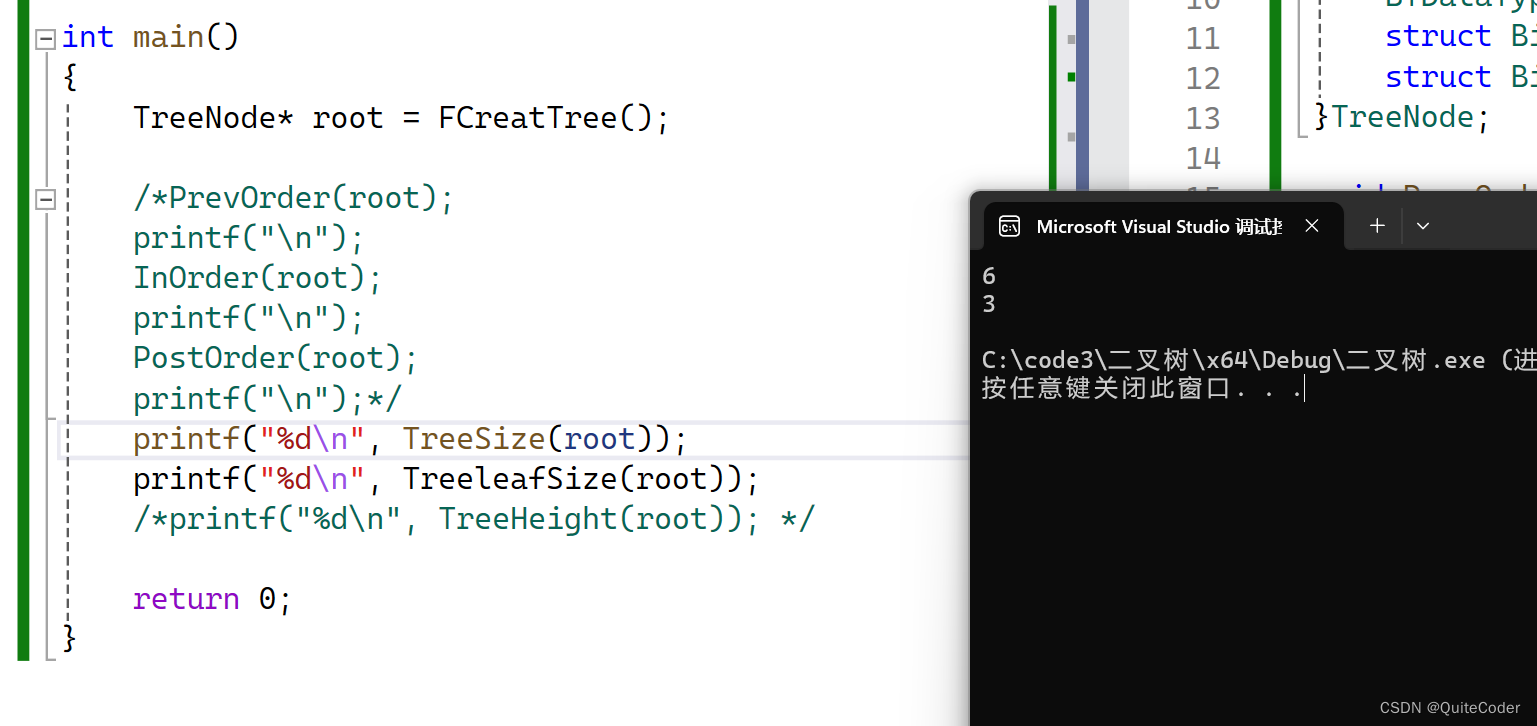Image resolution: width=1537 pixels, height=726 pixels.
Task: Add a new console tab with plus button
Action: point(1377,226)
